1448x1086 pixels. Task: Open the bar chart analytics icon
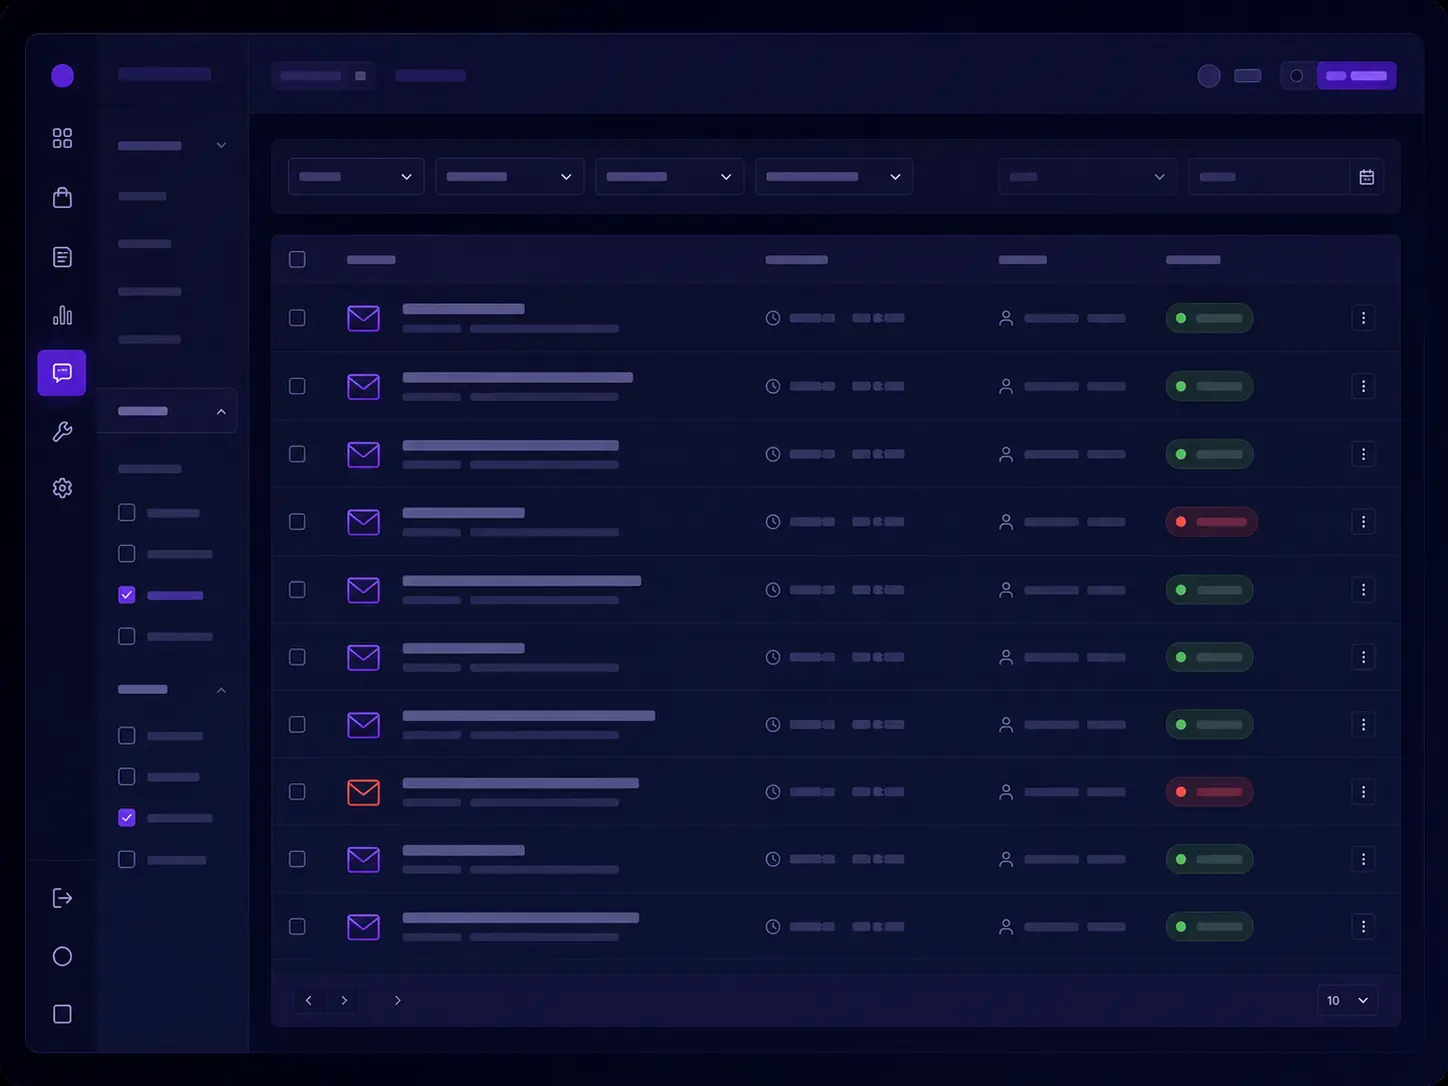(x=62, y=315)
